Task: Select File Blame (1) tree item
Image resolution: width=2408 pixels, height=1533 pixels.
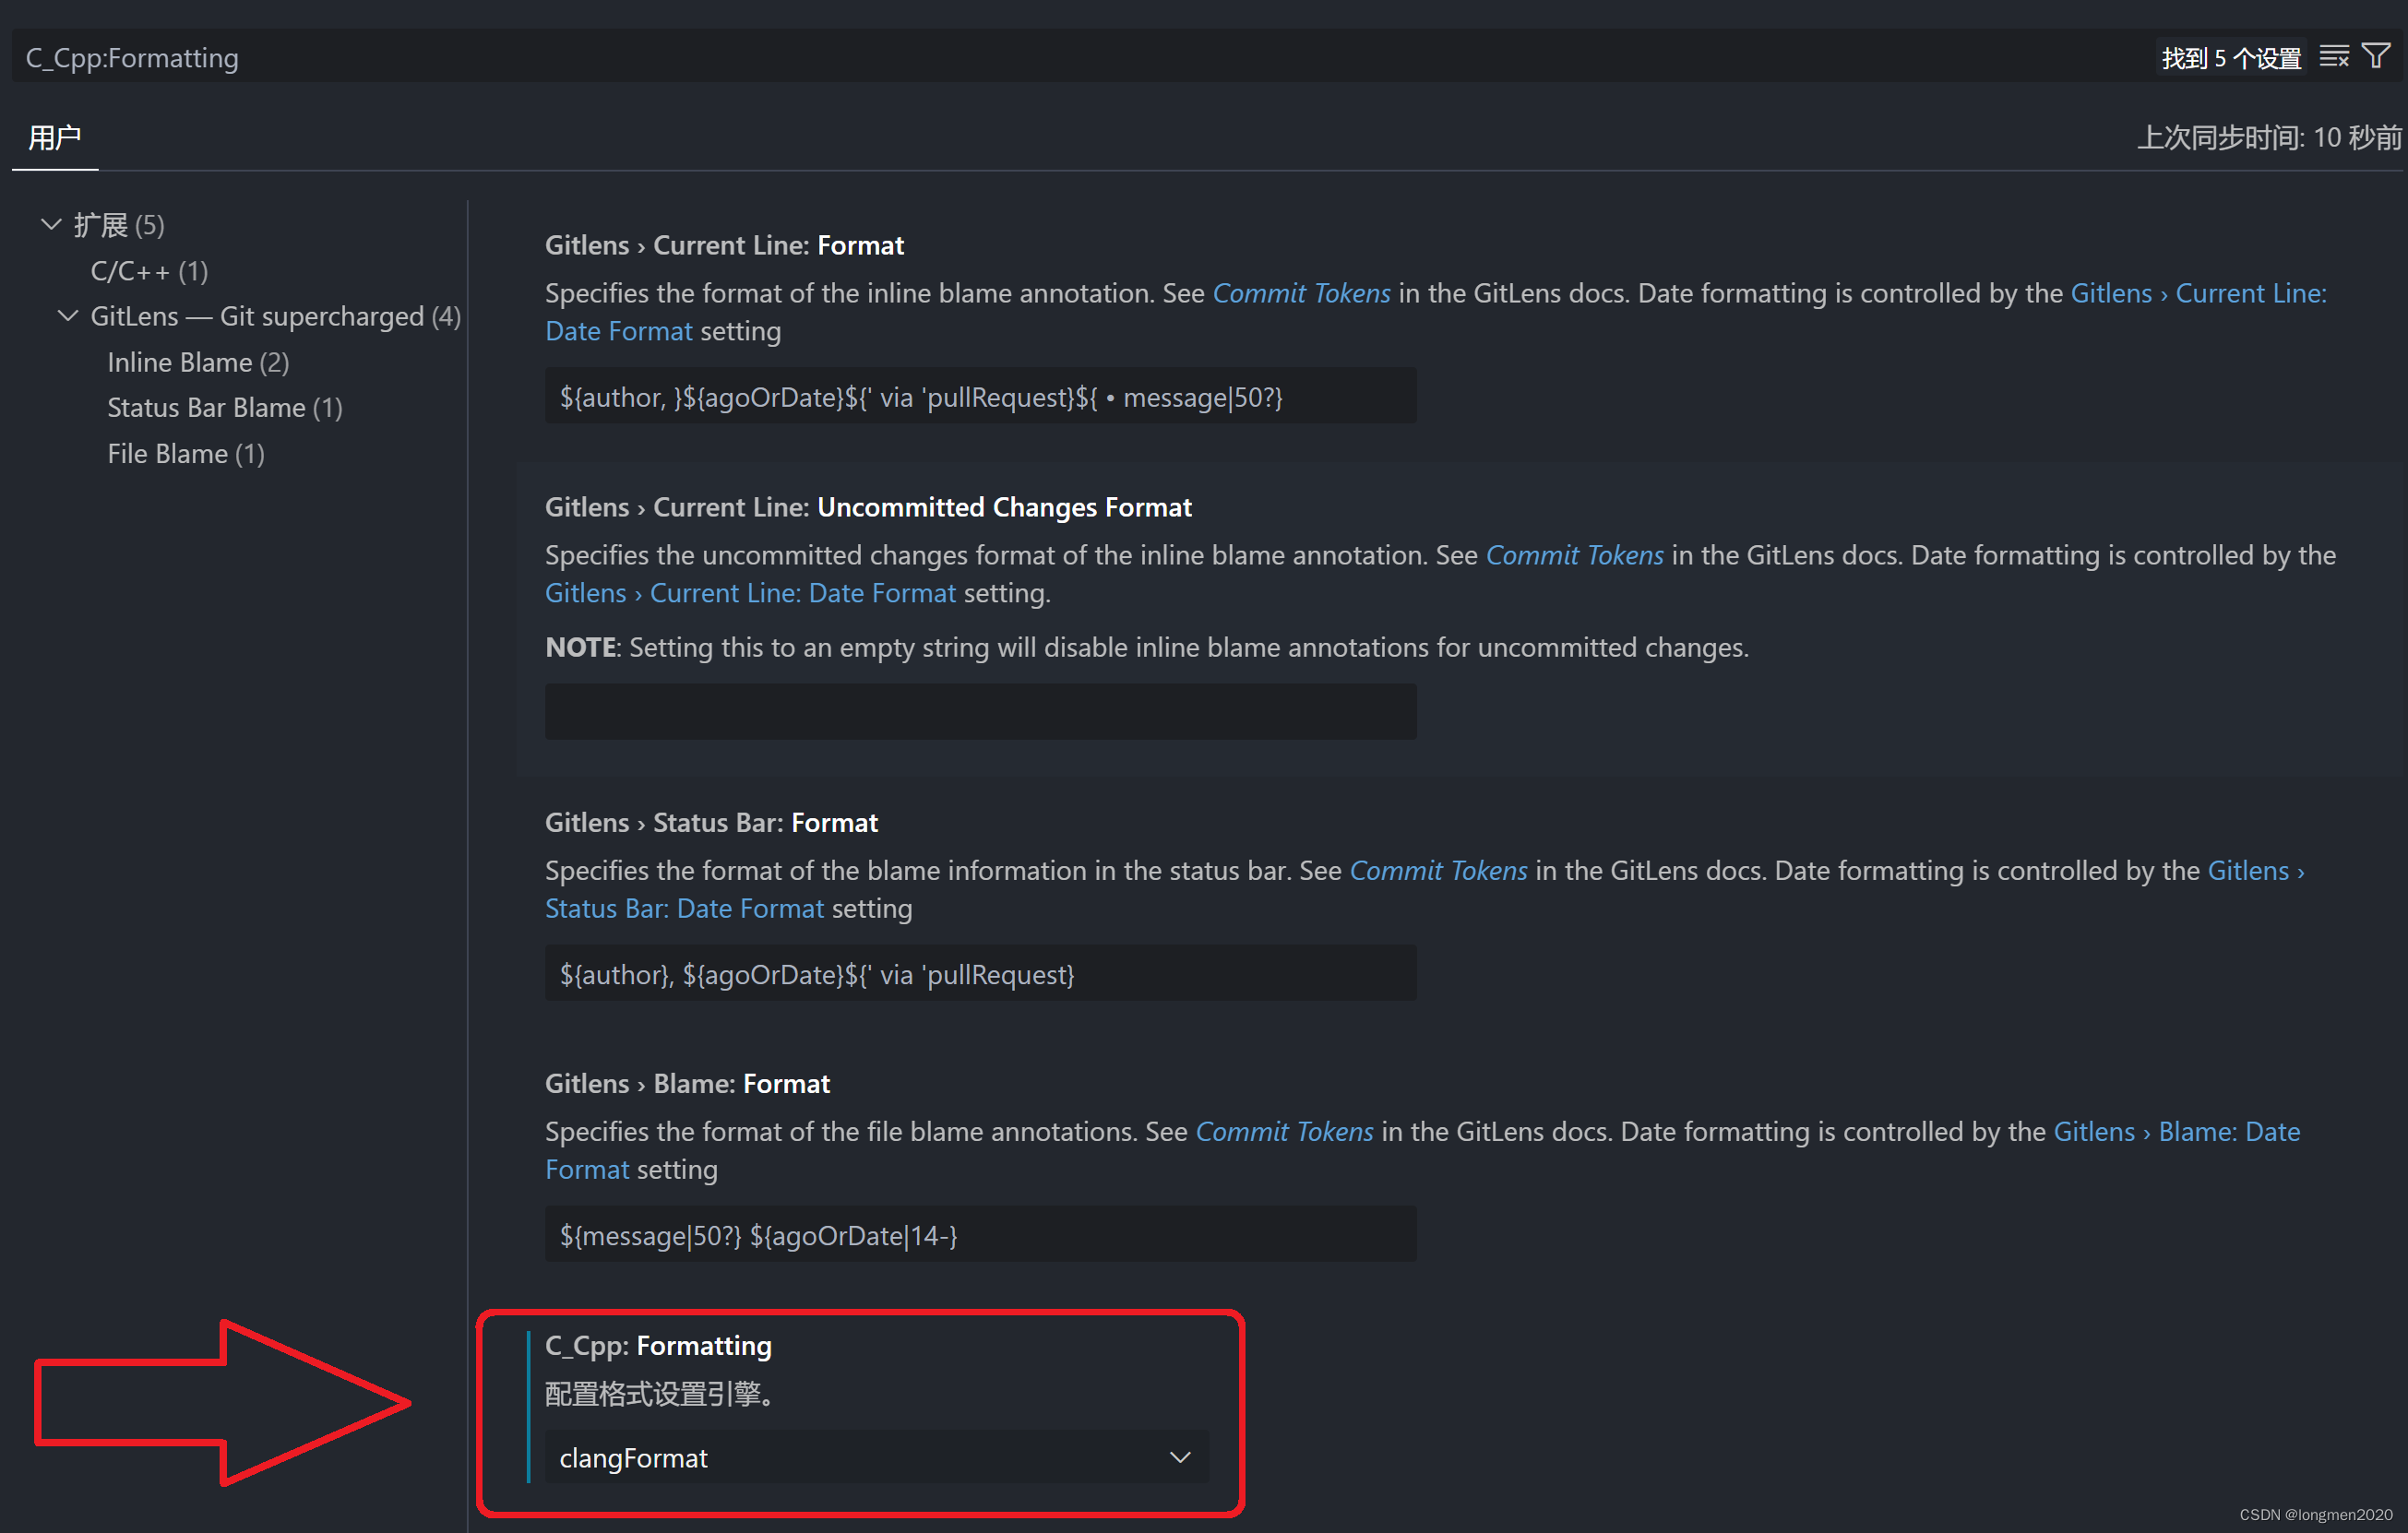Action: click(x=186, y=454)
